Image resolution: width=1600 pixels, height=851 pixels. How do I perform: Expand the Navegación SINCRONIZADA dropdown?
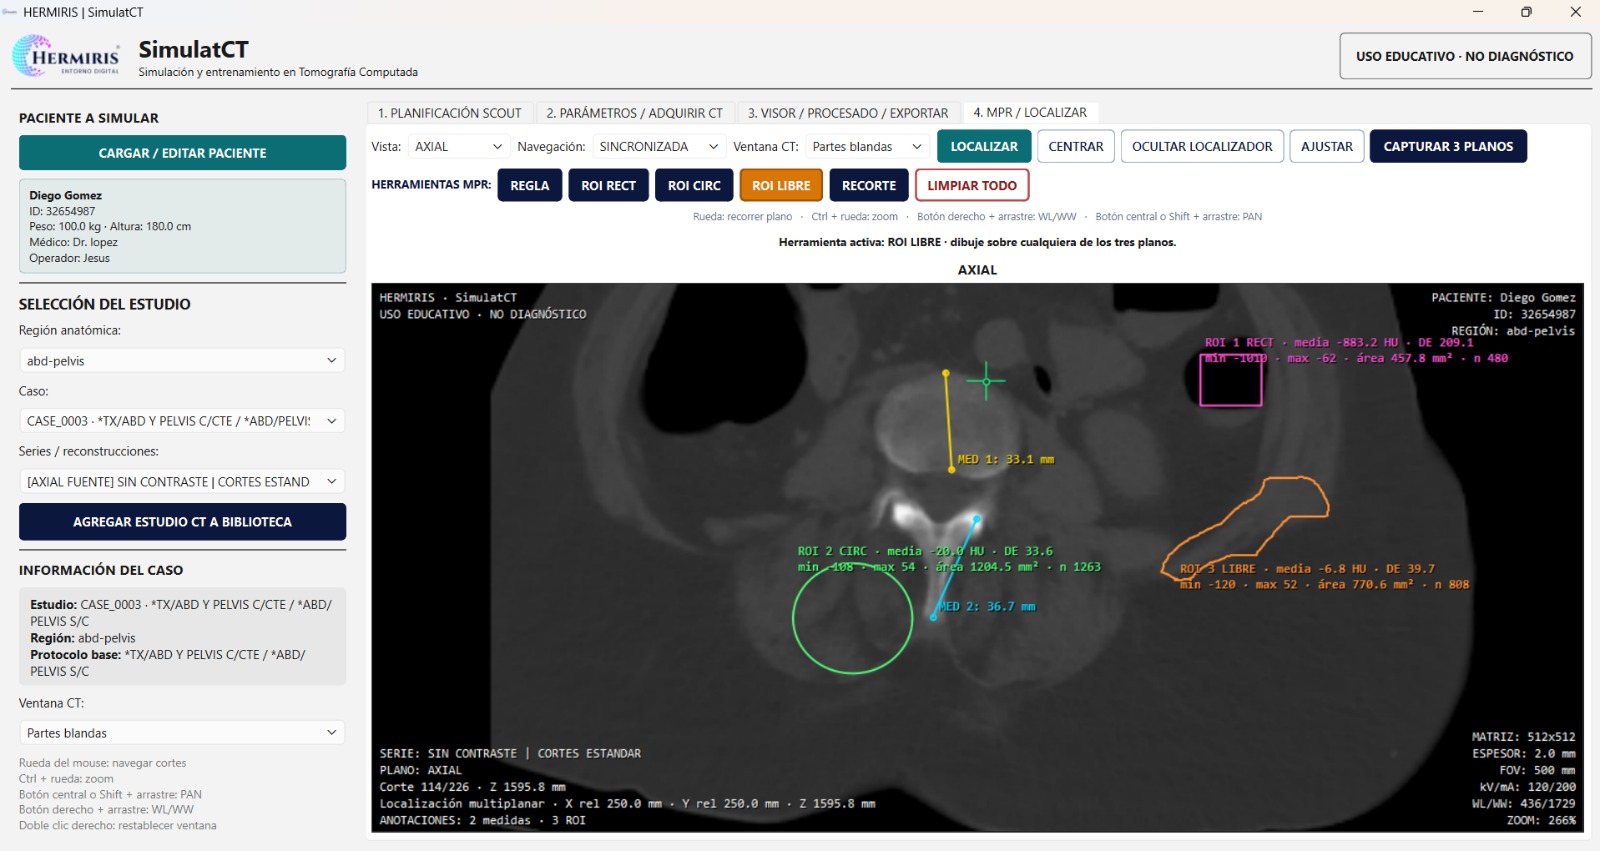(659, 146)
